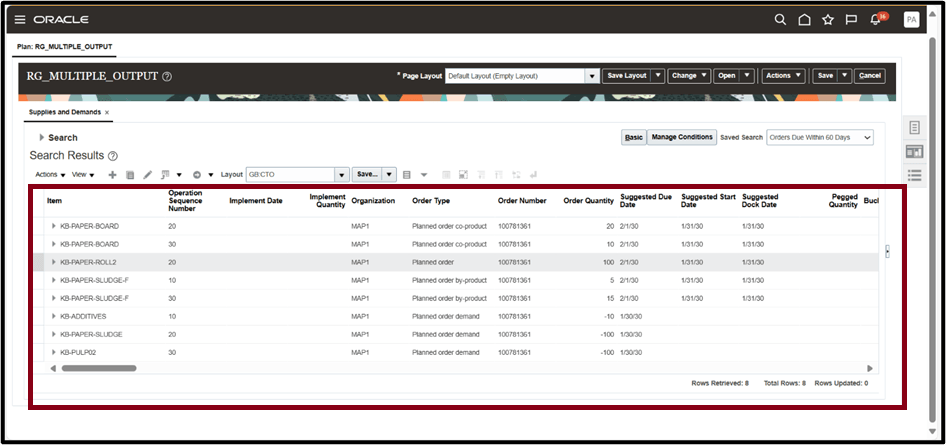The width and height of the screenshot is (946, 445).
Task: Open the Page Layout dropdown
Action: click(592, 76)
